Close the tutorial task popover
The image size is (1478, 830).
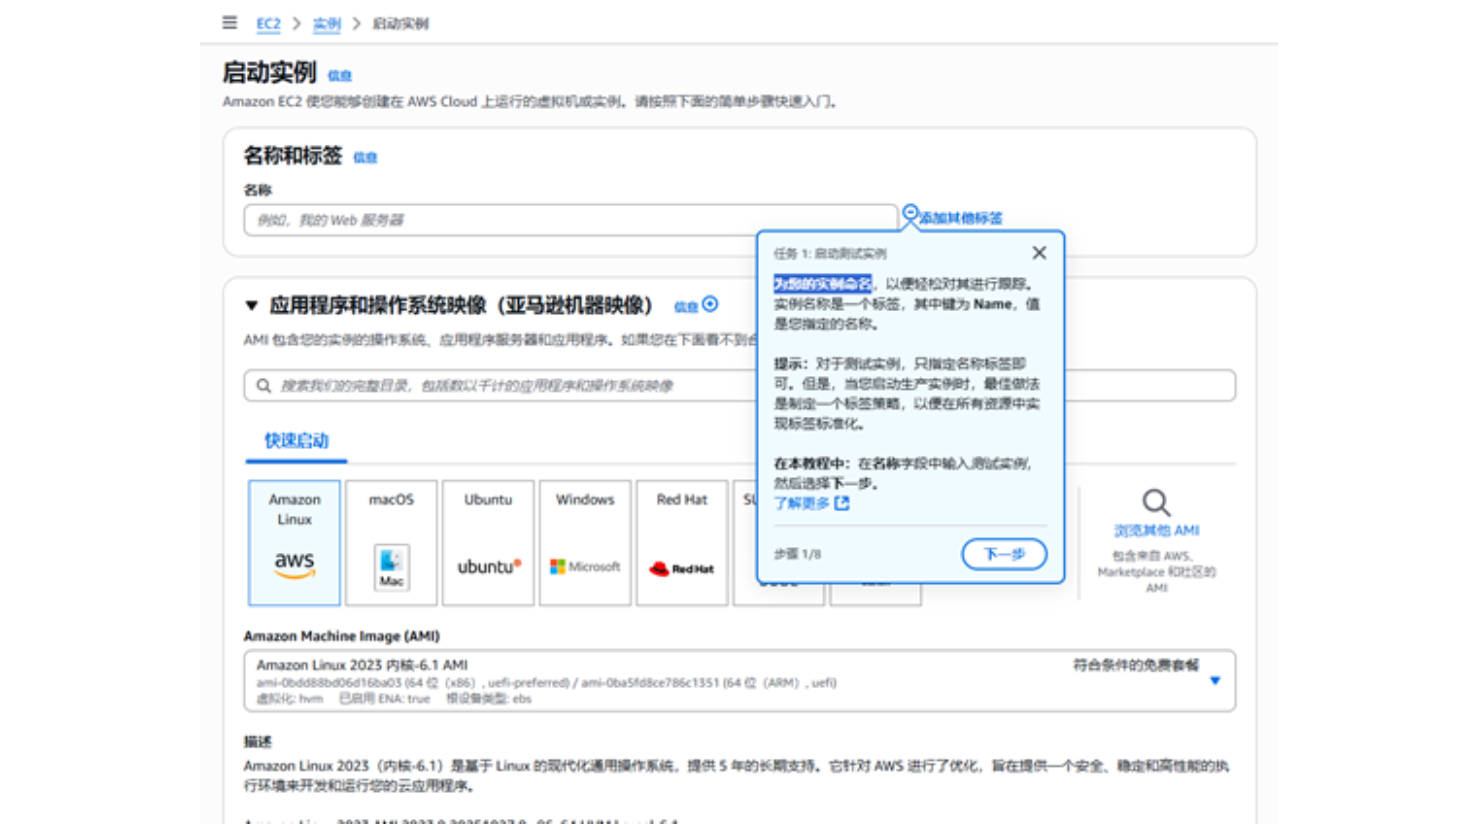click(1039, 253)
